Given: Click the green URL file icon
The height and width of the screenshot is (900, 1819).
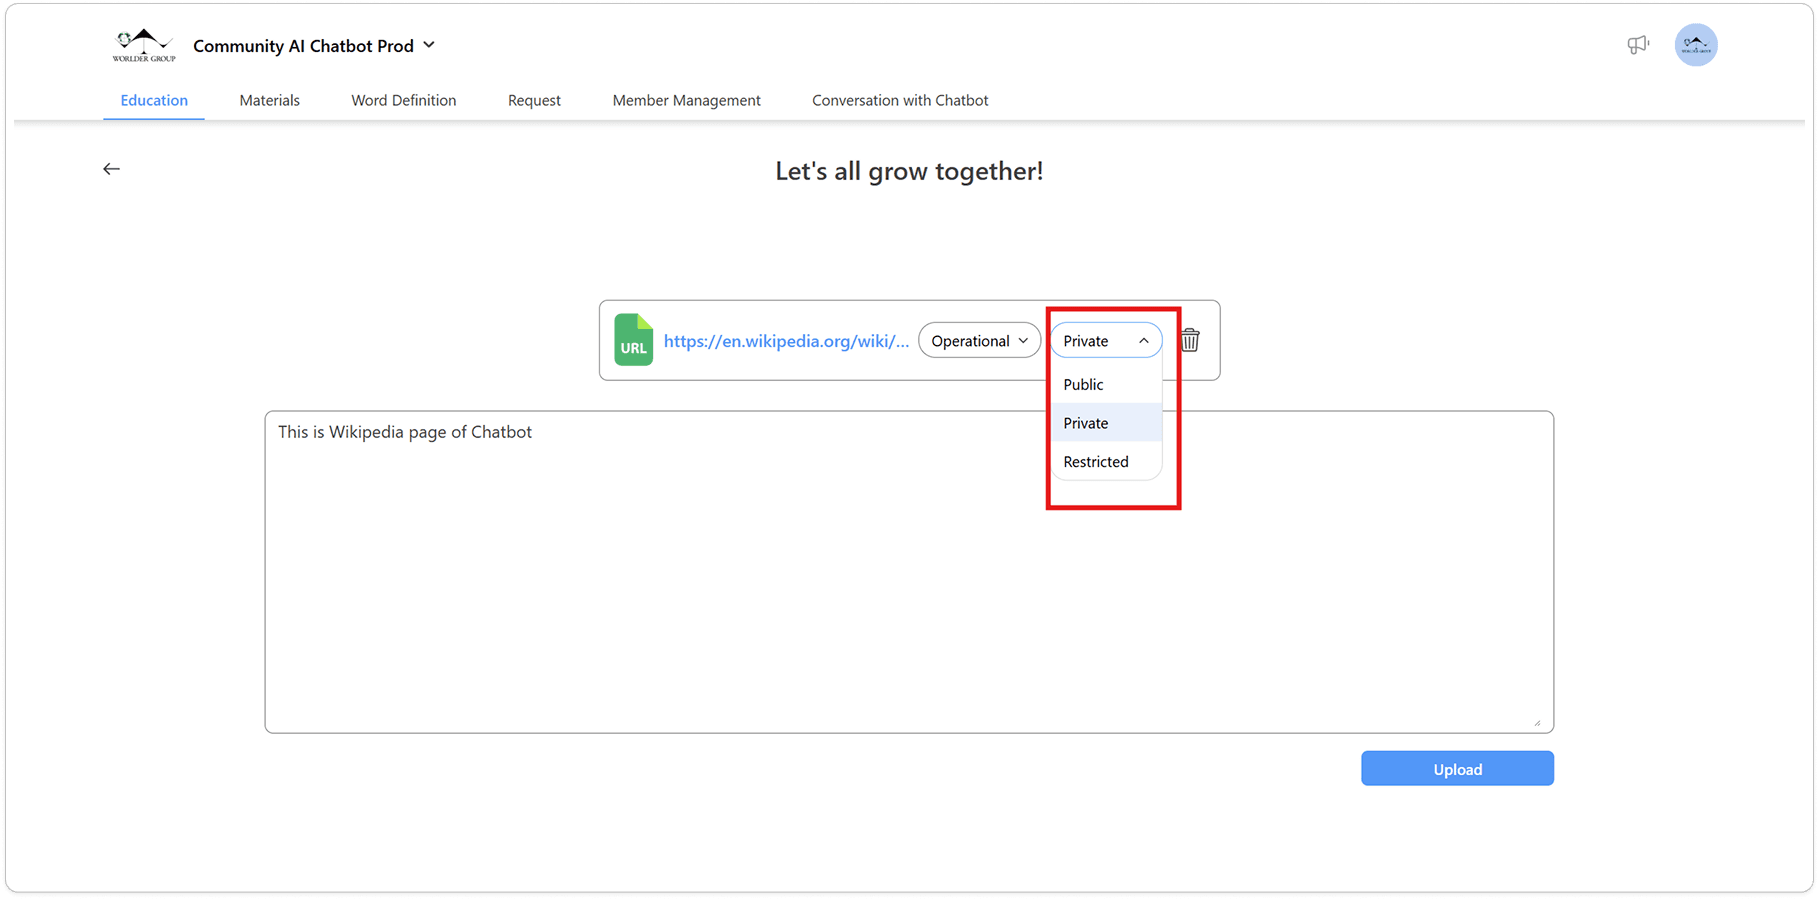Looking at the screenshot, I should click(633, 340).
